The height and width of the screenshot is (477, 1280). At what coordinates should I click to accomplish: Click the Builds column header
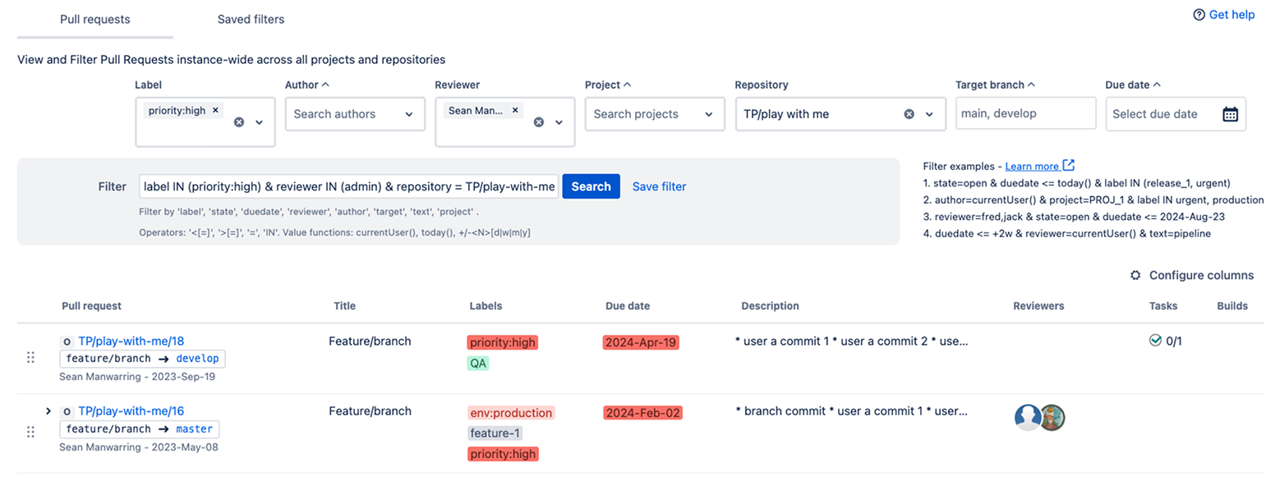tap(1232, 306)
